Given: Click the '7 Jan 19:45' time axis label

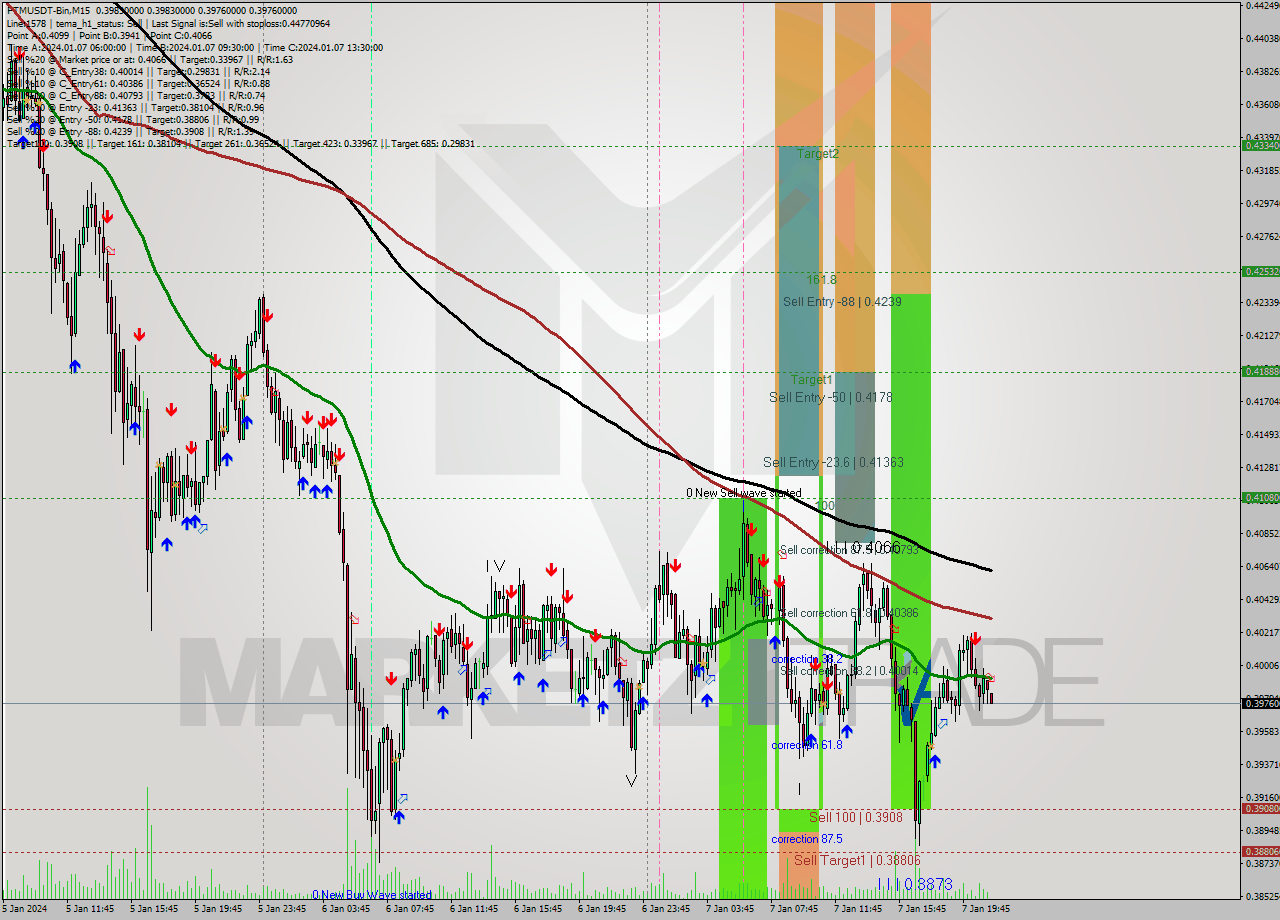Looking at the screenshot, I should tap(987, 909).
